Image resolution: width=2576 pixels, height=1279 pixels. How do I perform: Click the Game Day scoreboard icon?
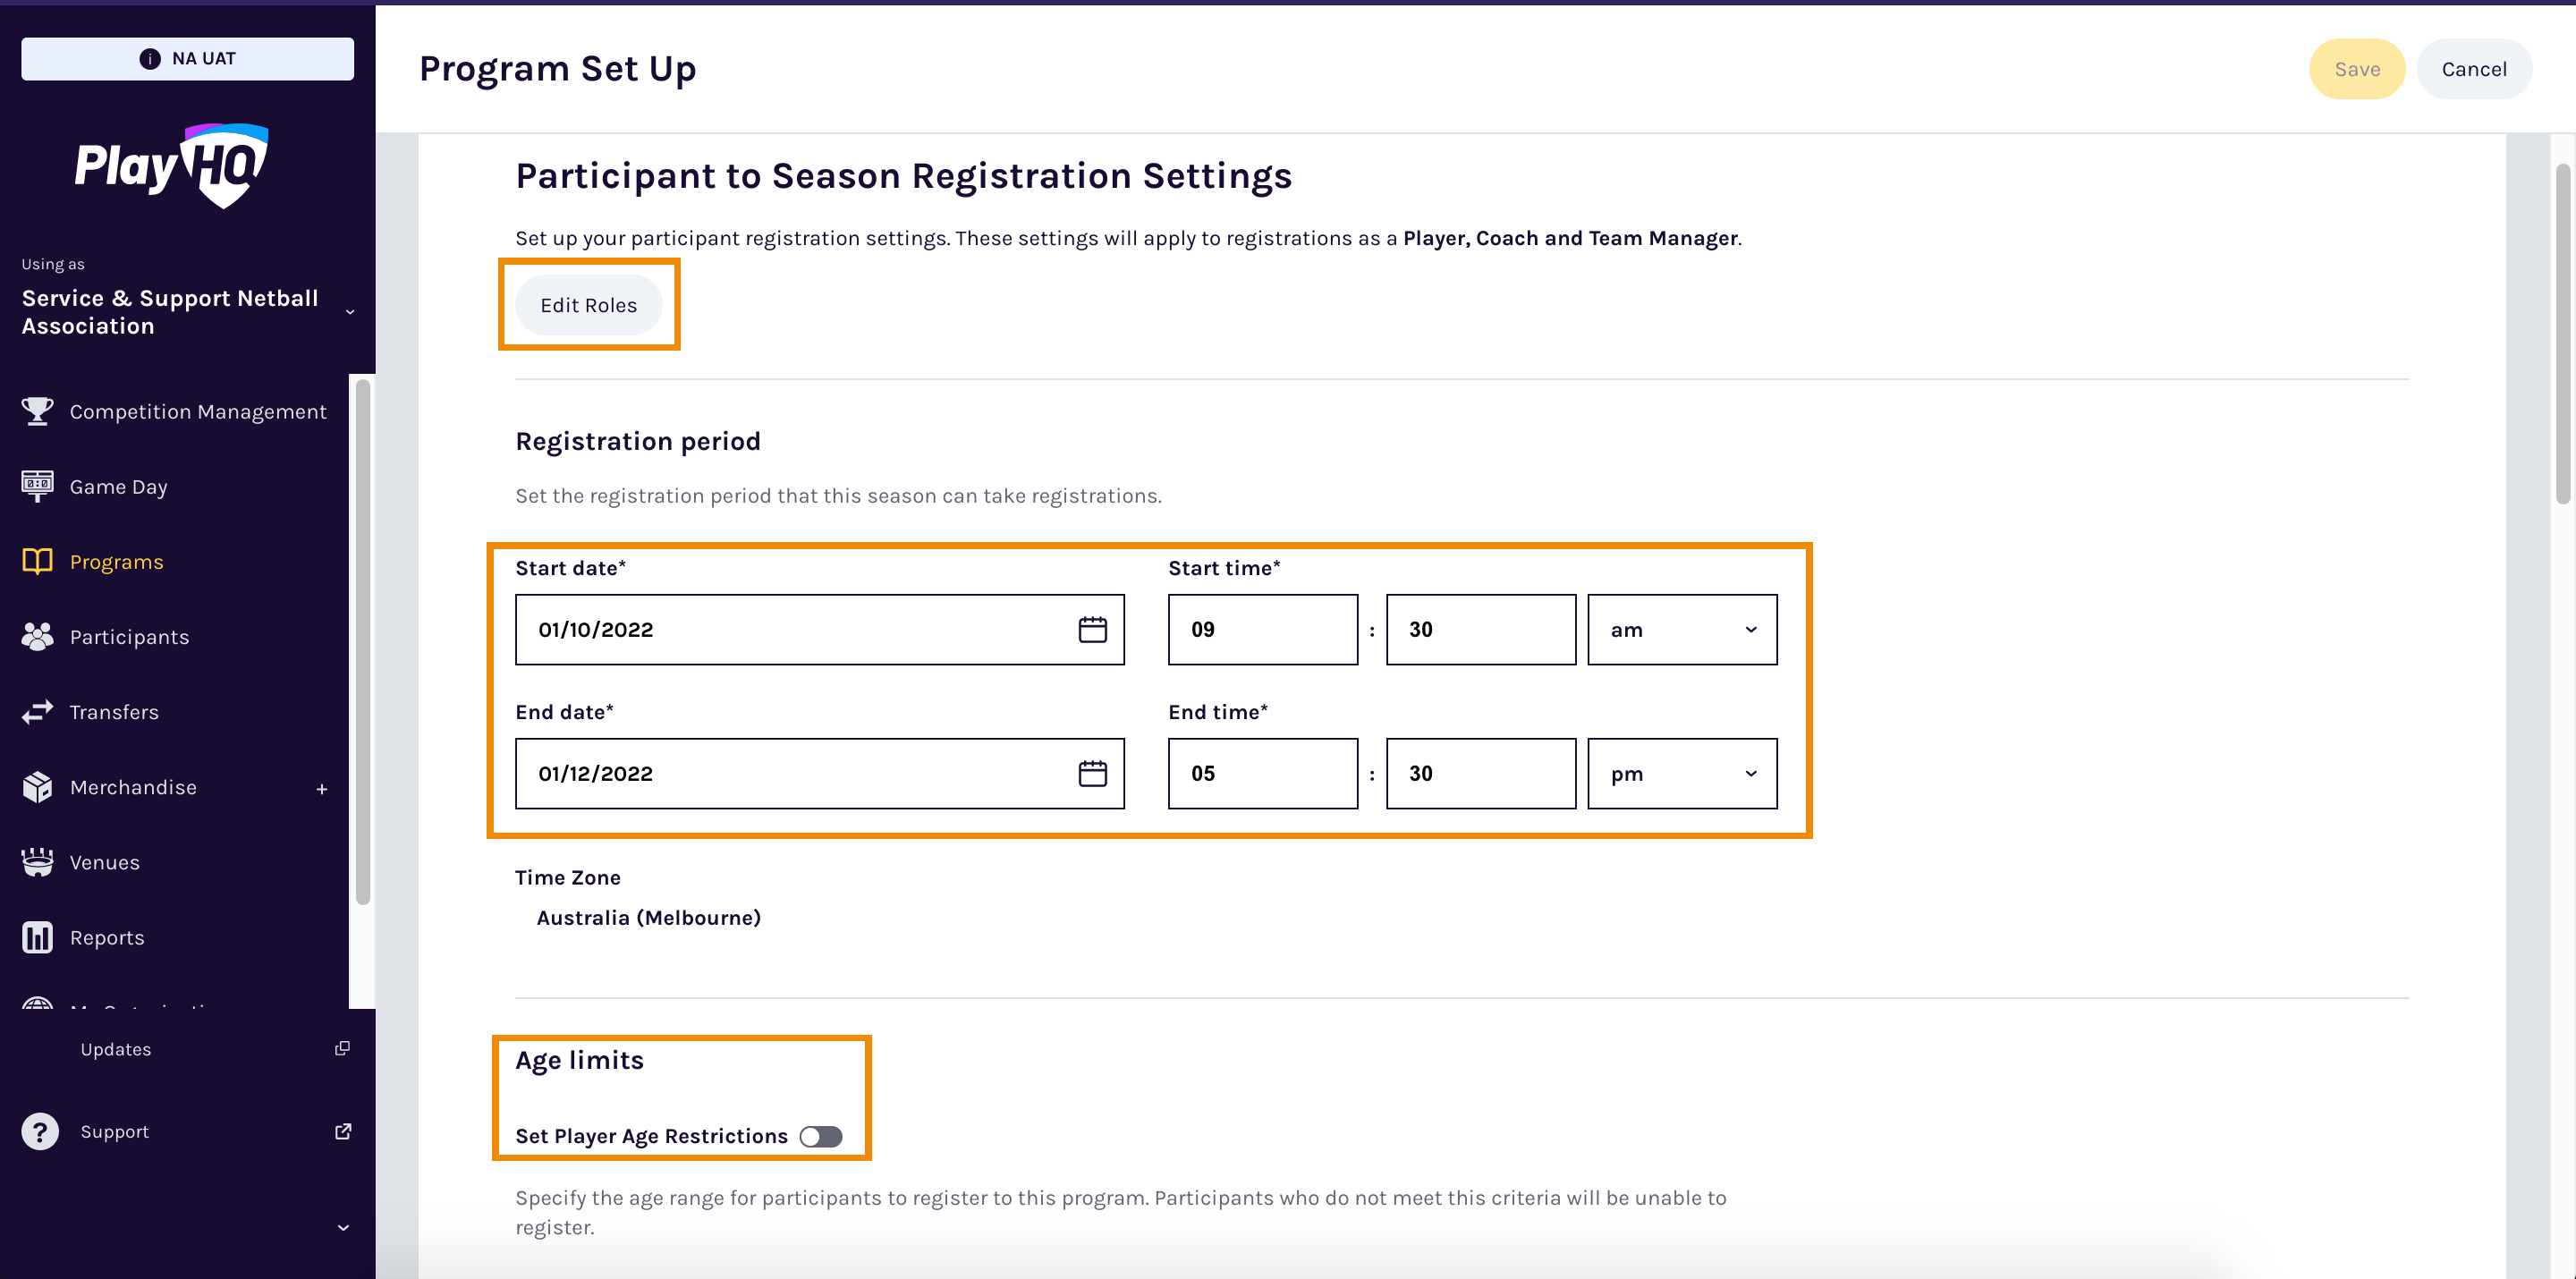[37, 486]
